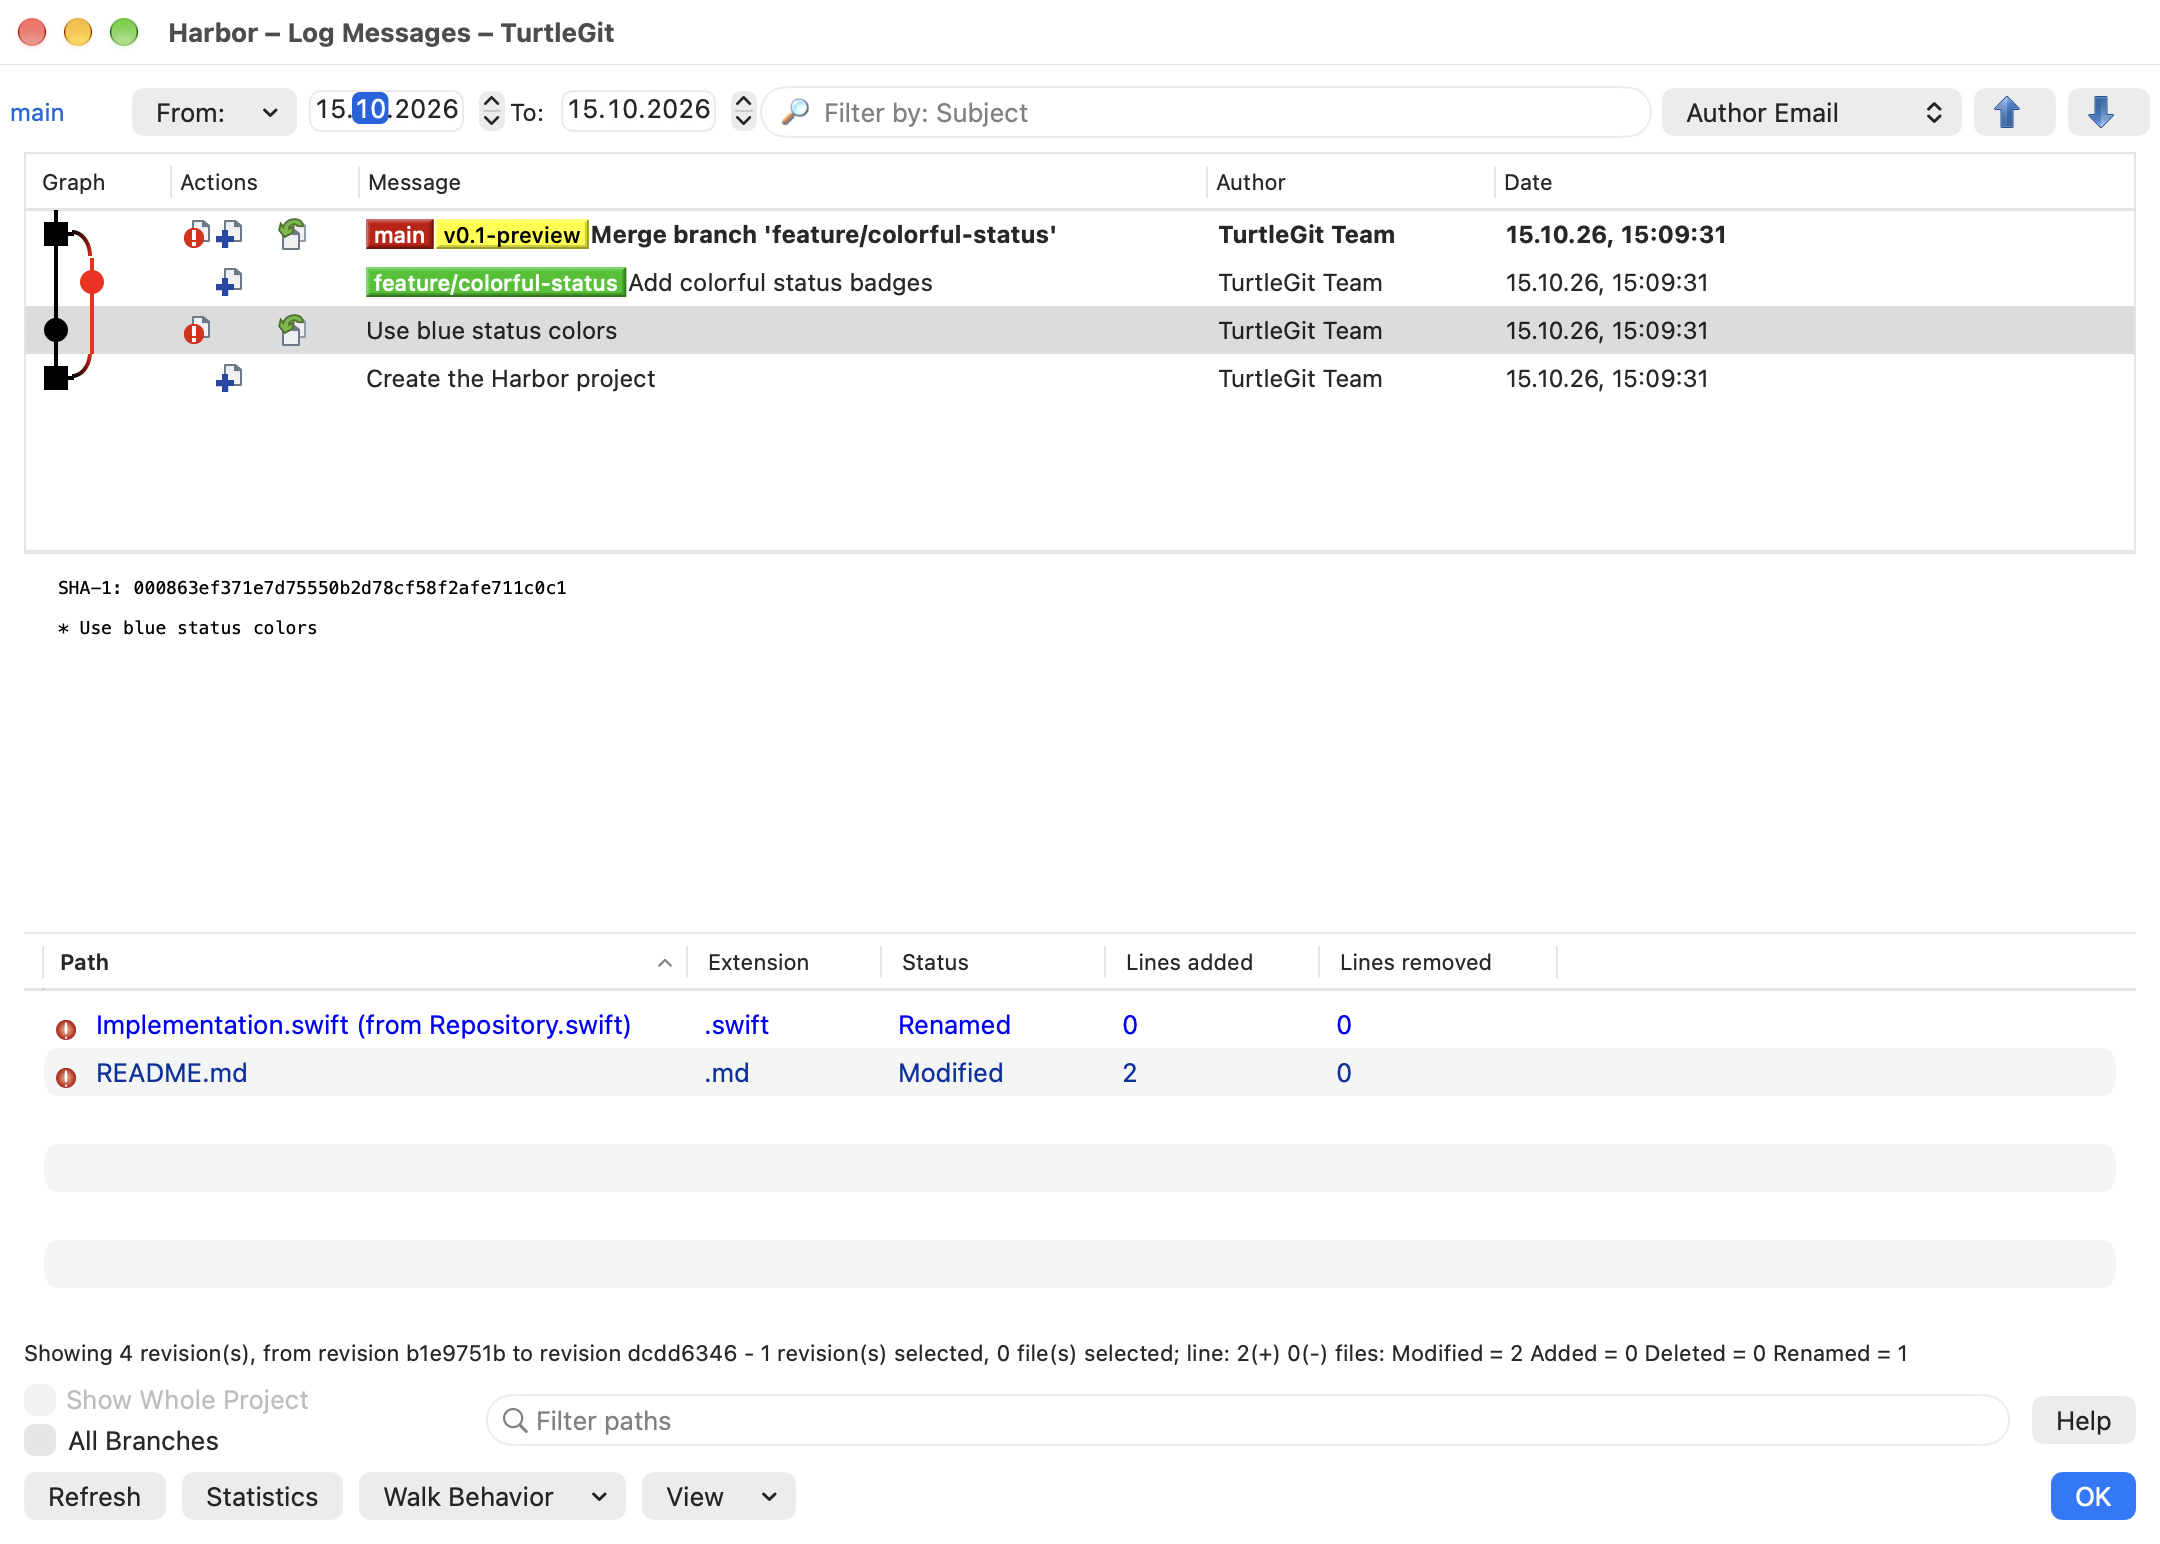Click the yellow v0.1-preview tag label

[x=512, y=235]
